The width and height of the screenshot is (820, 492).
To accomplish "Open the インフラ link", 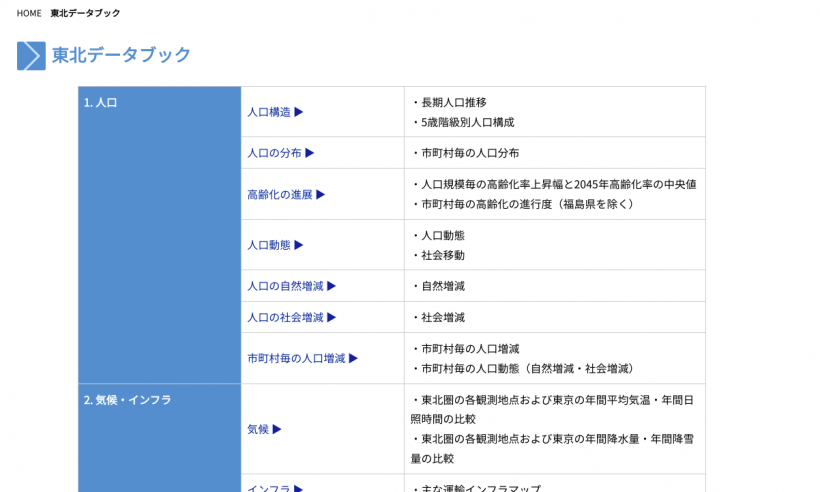I will [x=275, y=488].
